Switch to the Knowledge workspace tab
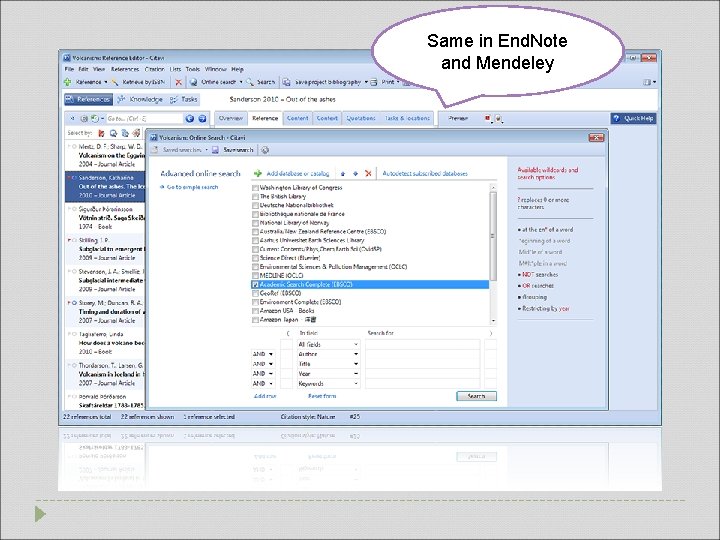Viewport: 720px width, 540px height. coord(141,99)
